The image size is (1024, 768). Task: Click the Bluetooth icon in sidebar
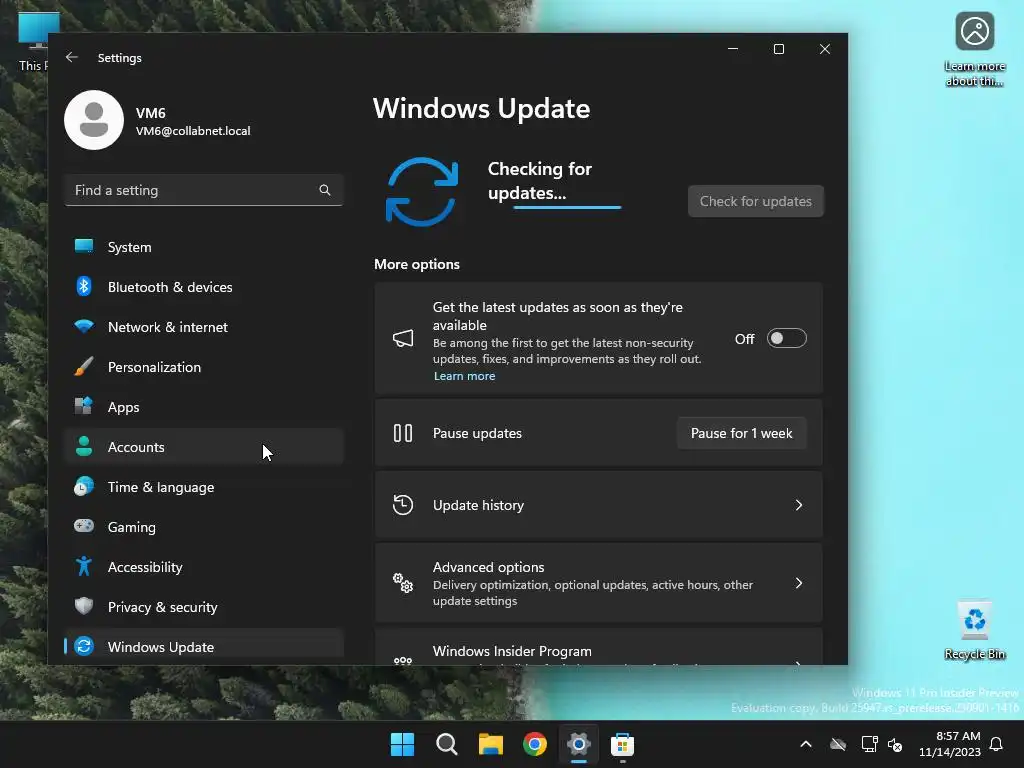point(84,286)
